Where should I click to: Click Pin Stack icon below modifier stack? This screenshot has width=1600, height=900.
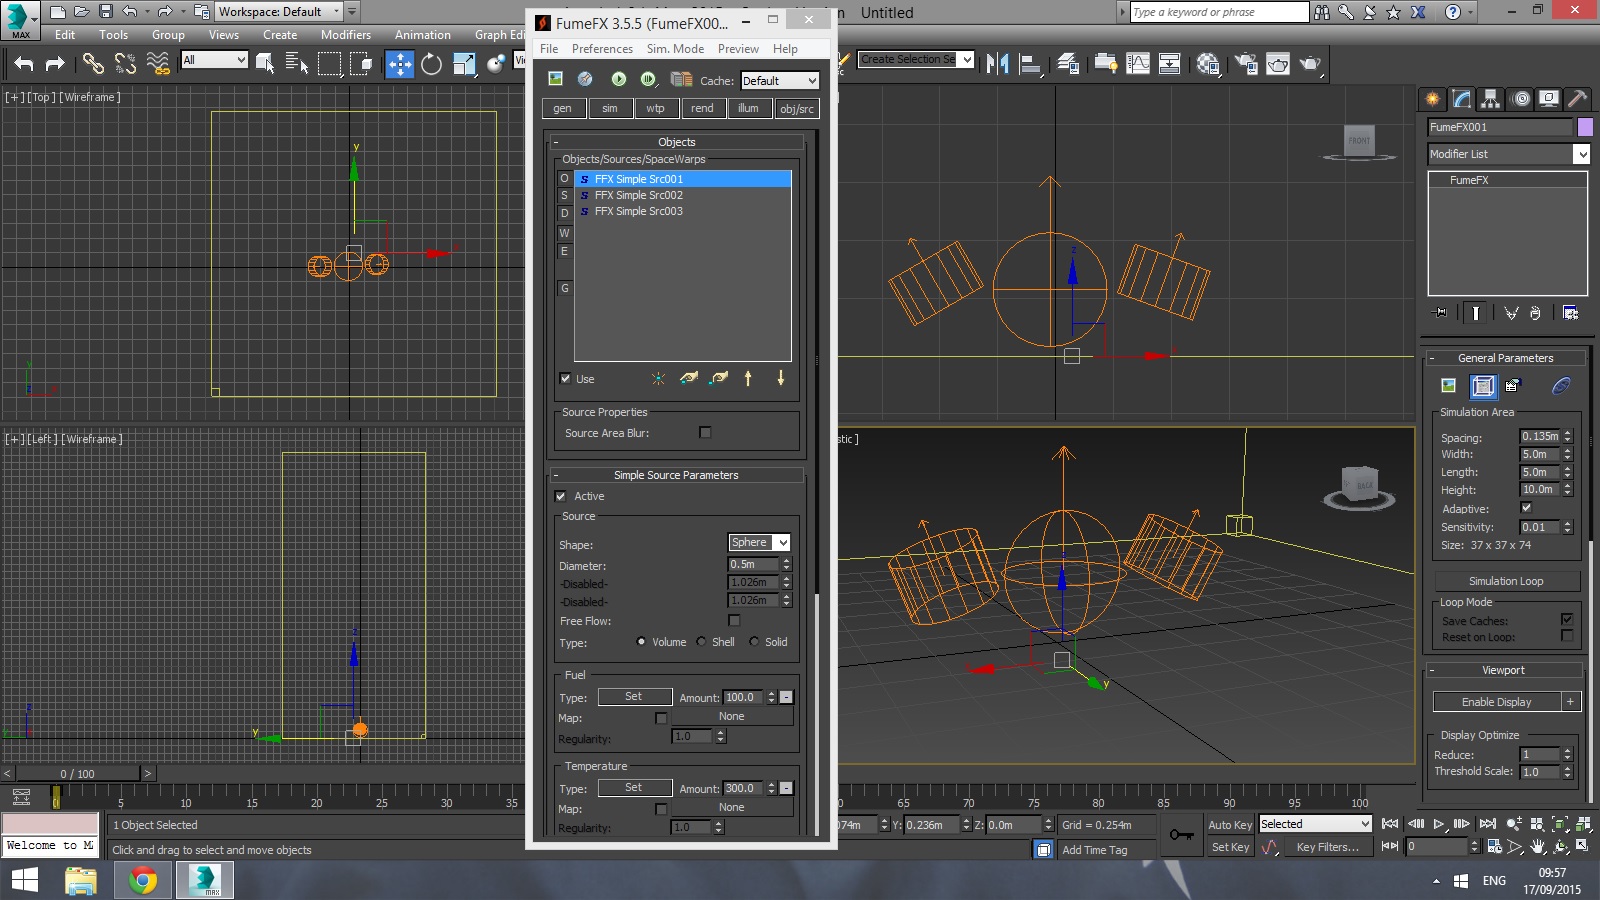coord(1439,313)
